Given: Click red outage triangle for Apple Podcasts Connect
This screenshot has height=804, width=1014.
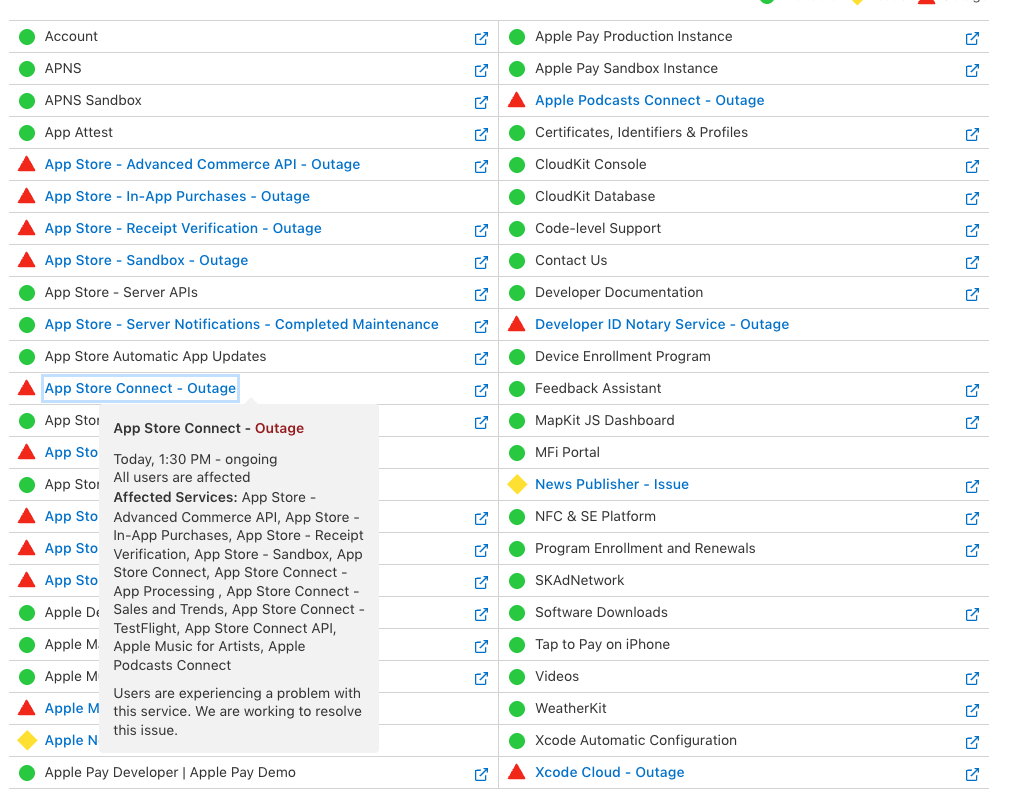Looking at the screenshot, I should pyautogui.click(x=517, y=100).
